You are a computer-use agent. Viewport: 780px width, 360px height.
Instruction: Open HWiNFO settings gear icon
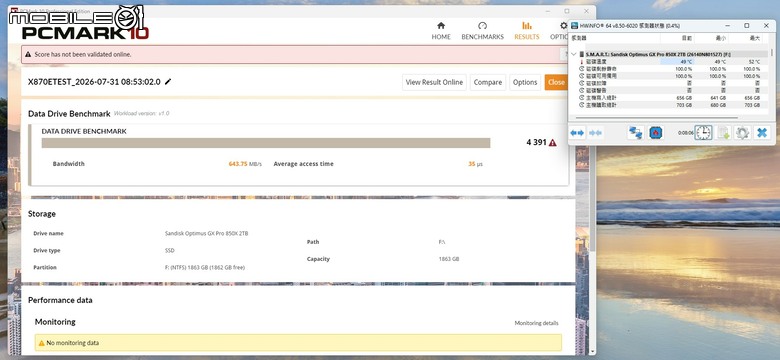pos(742,133)
